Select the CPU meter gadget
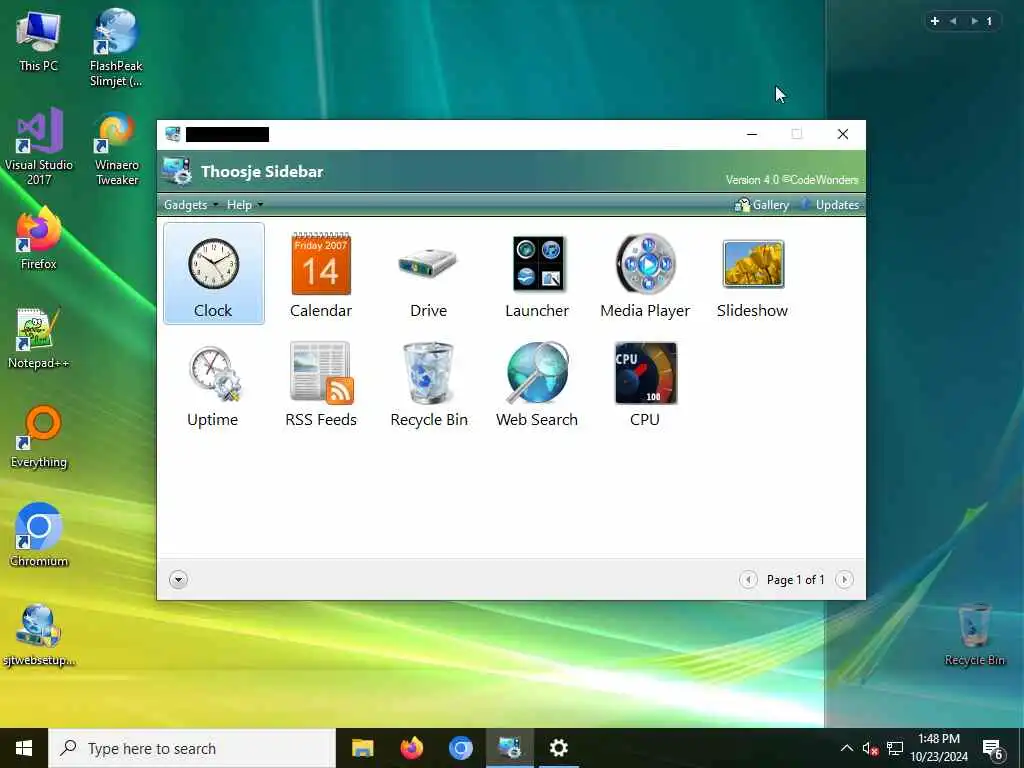Image resolution: width=1024 pixels, height=768 pixels. point(645,383)
